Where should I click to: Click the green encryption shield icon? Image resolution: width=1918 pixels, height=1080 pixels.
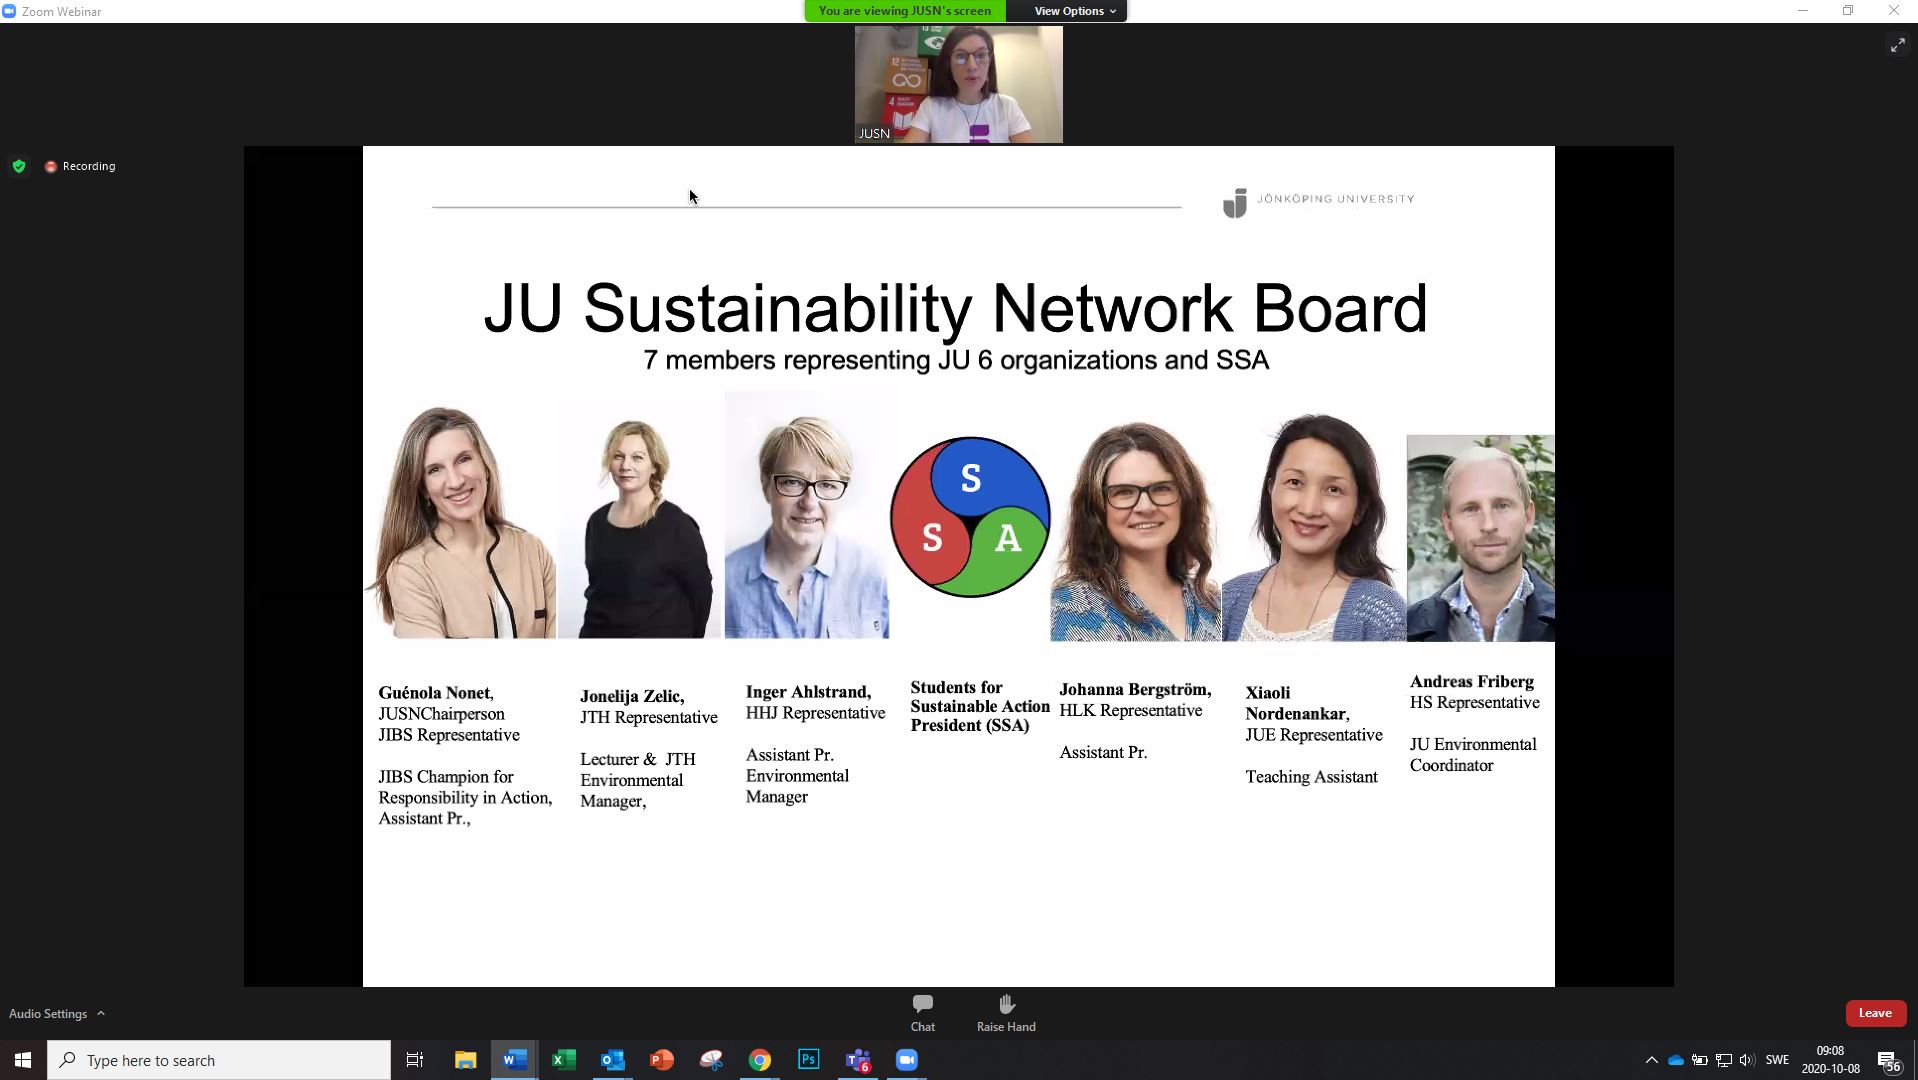19,166
